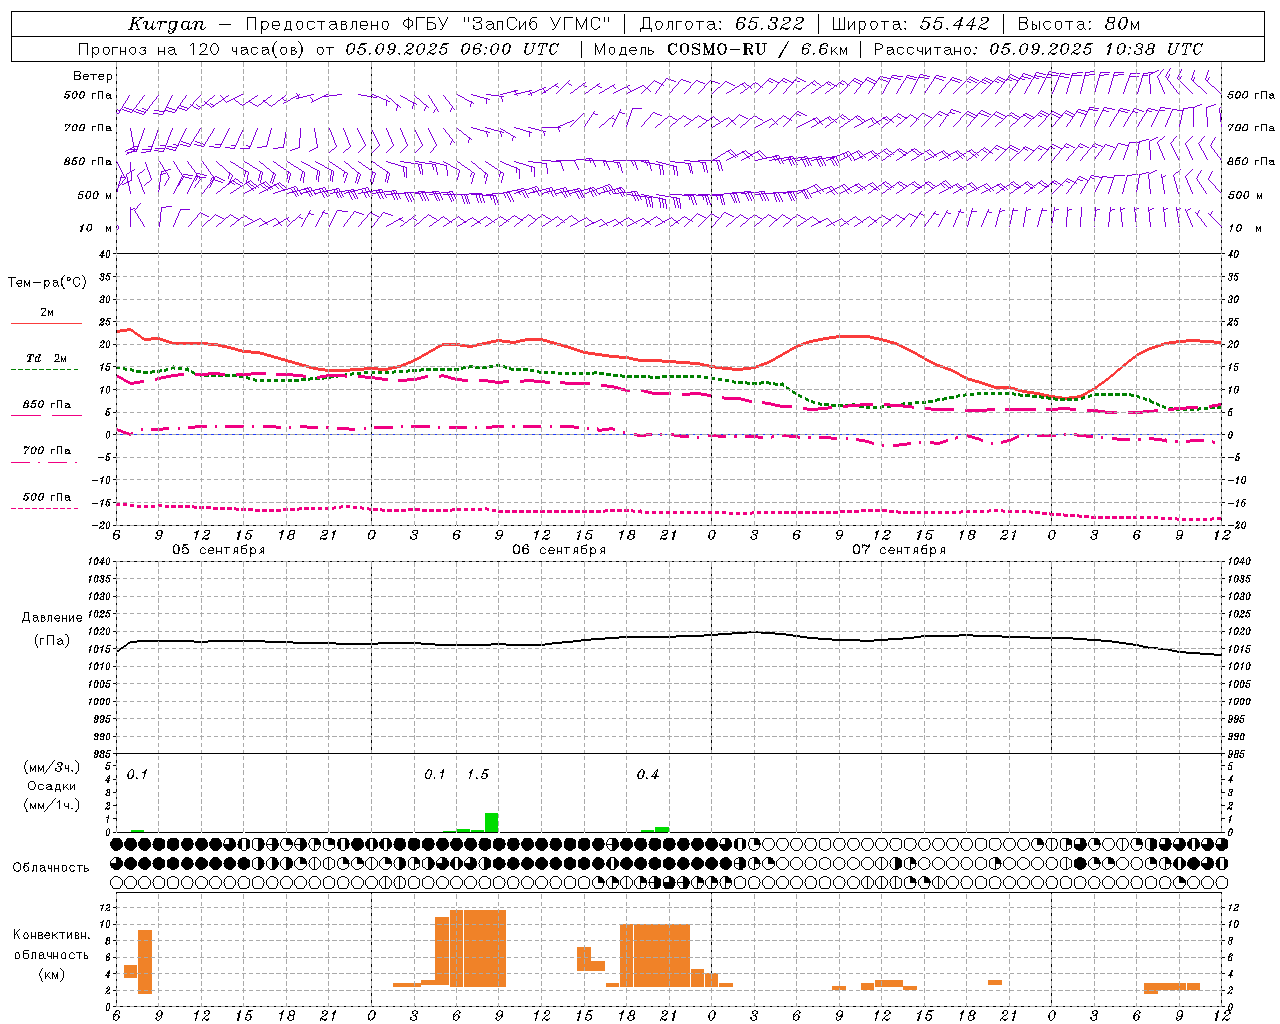Click the station name Kurgan in the header
The image size is (1280, 1024).
click(x=167, y=24)
